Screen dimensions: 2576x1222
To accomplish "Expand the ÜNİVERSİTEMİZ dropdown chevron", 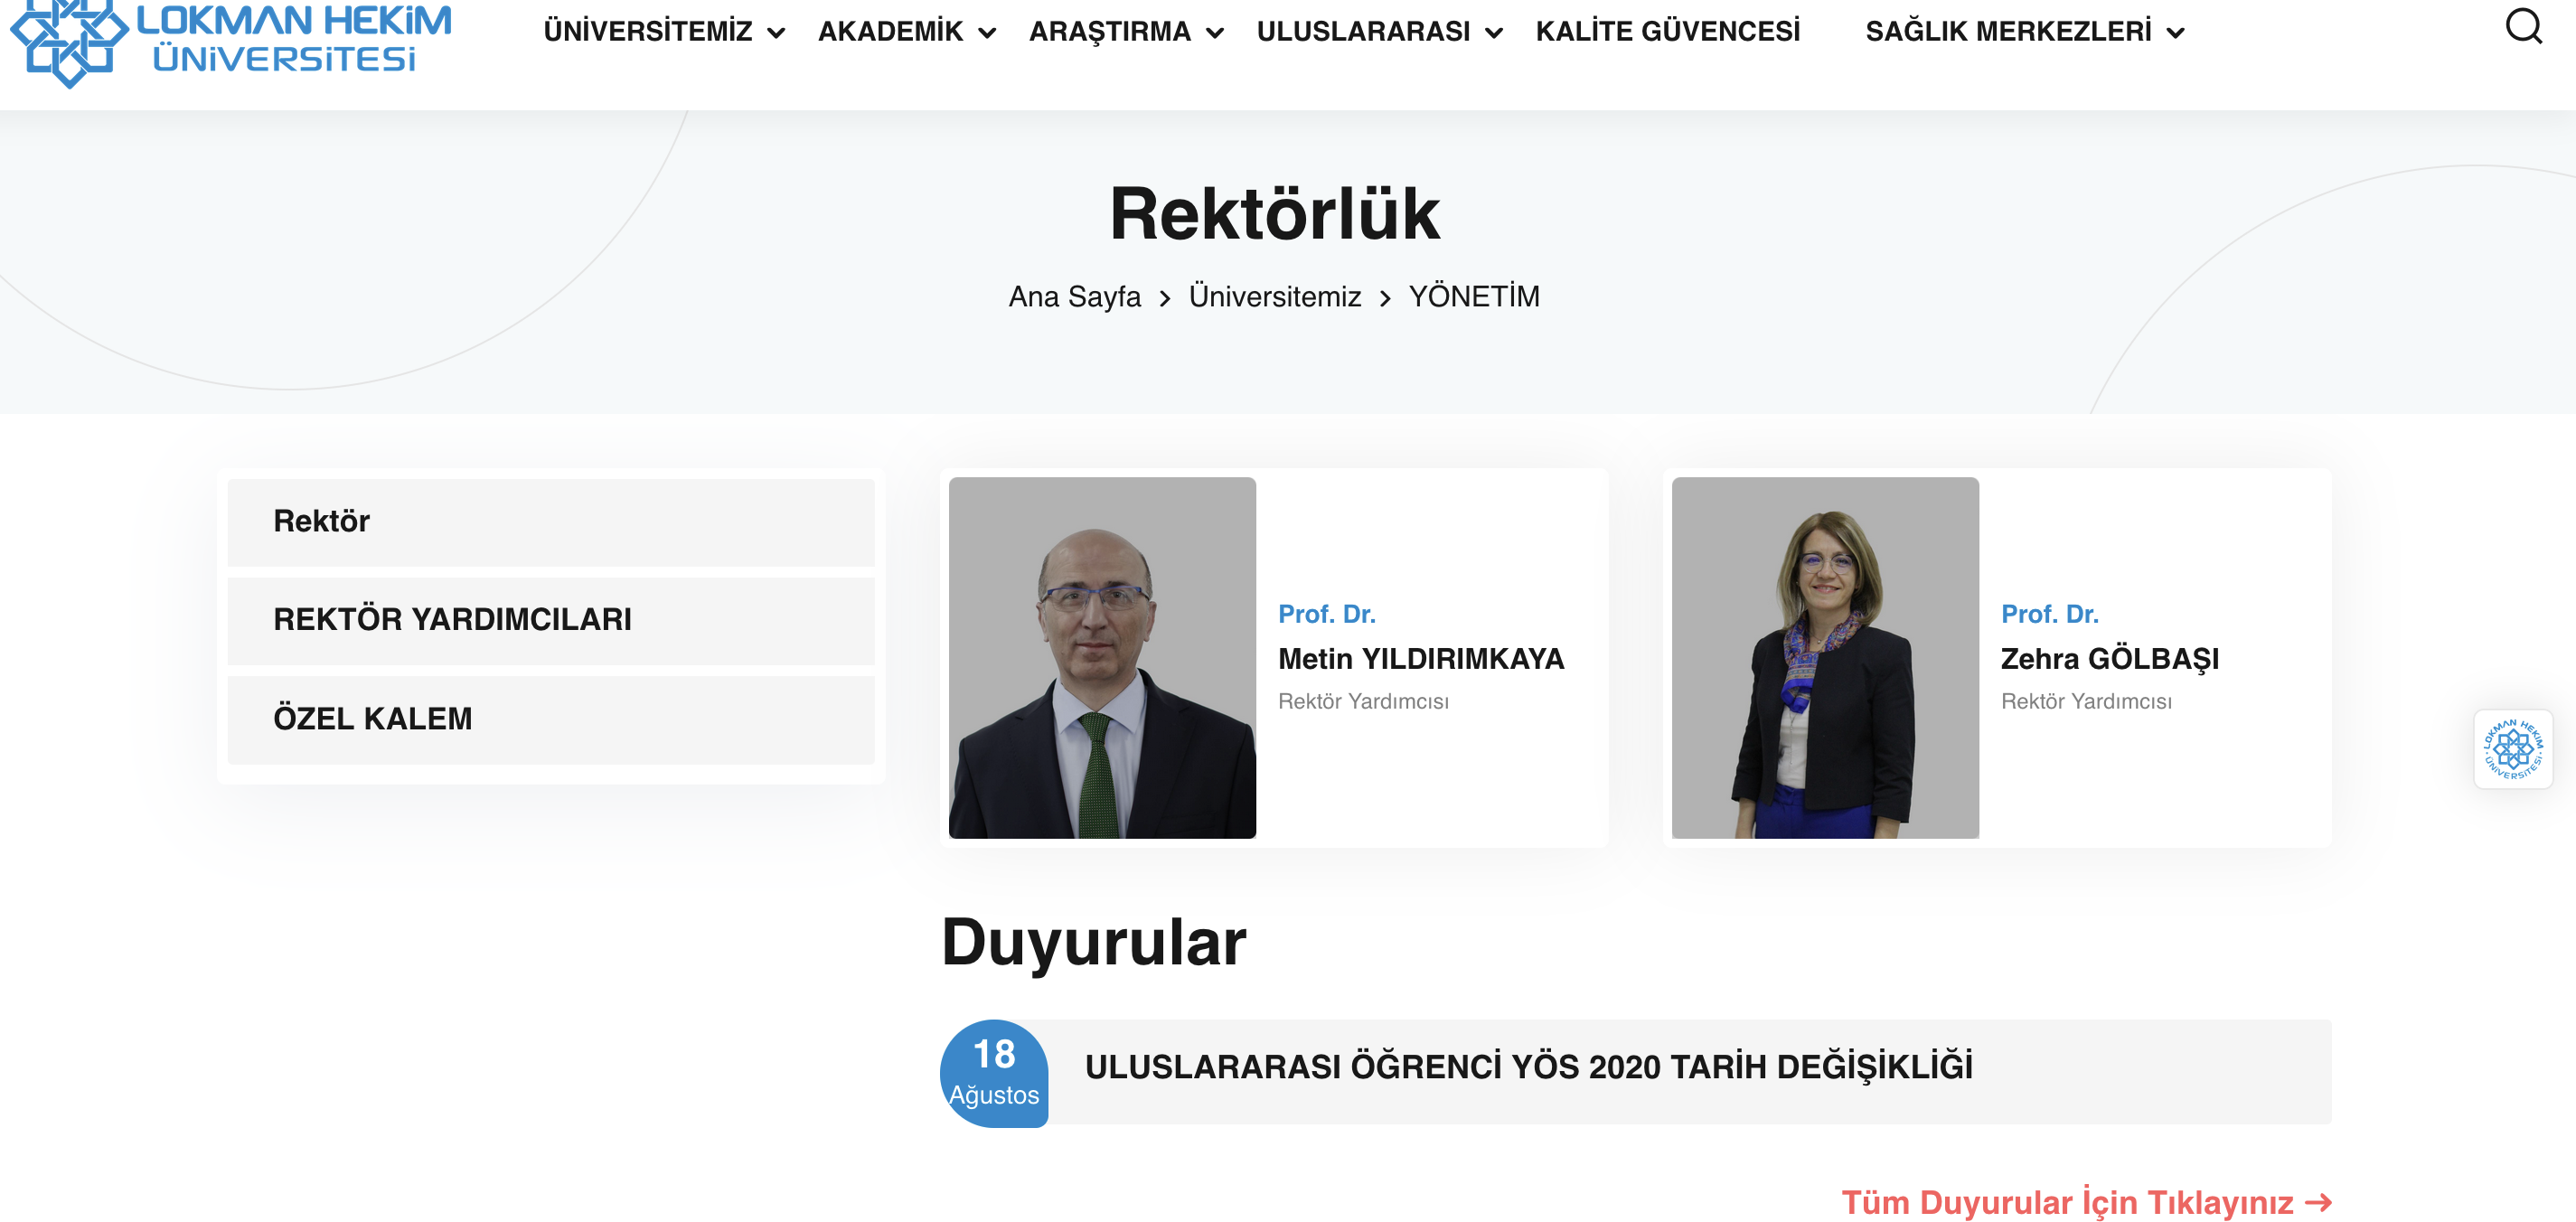I will (776, 33).
